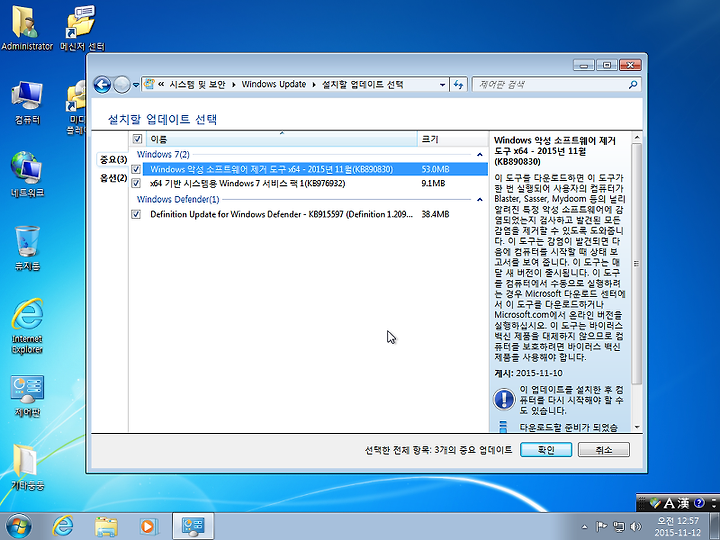Click Windows Update in the breadcrumb path

tap(274, 84)
